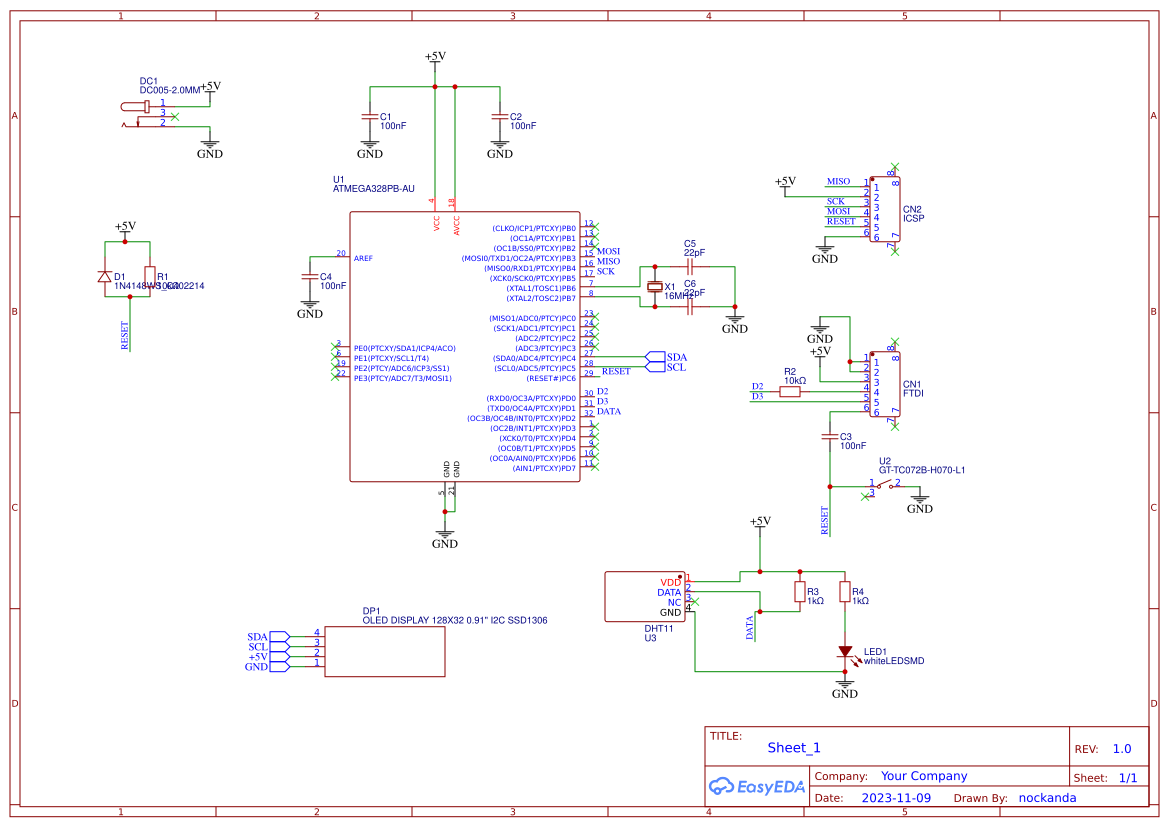Viewport: 1169px width, 827px height.
Task: Select the C2 100nF capacitor symbol
Action: 500,116
